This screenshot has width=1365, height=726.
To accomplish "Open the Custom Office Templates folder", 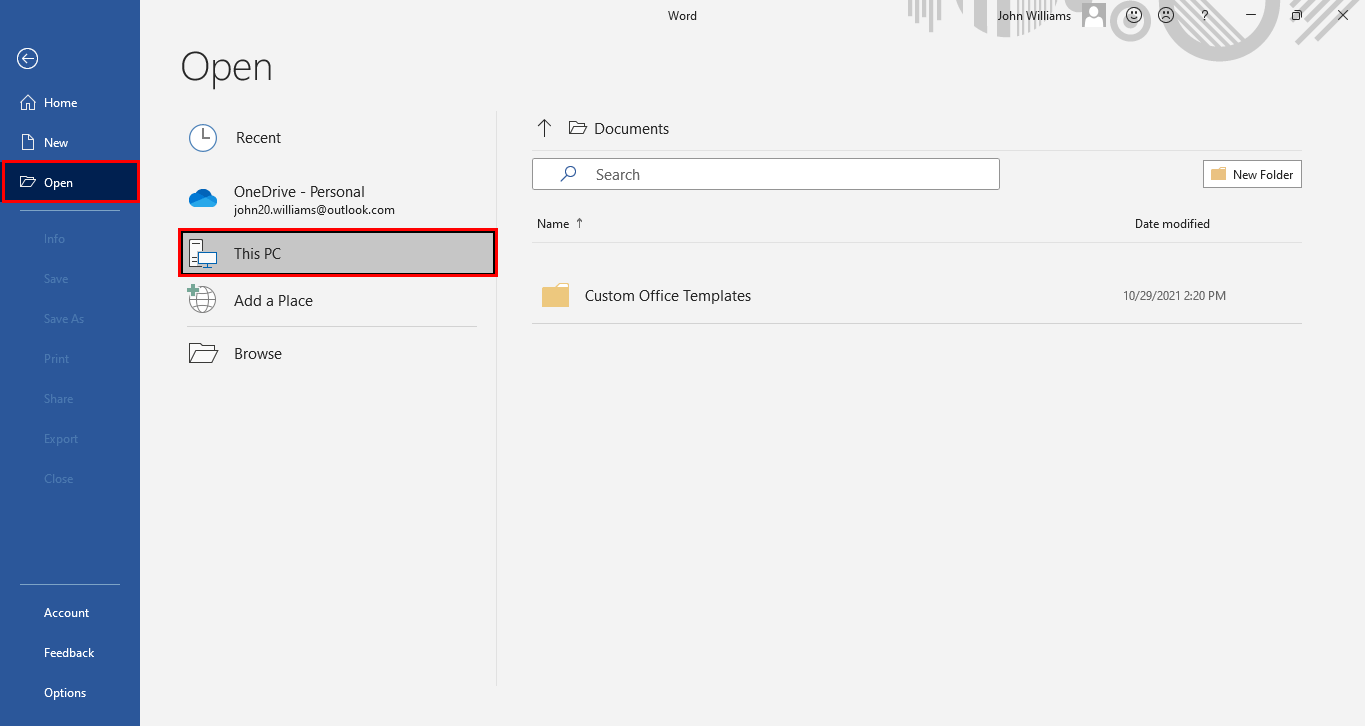I will (x=917, y=296).
